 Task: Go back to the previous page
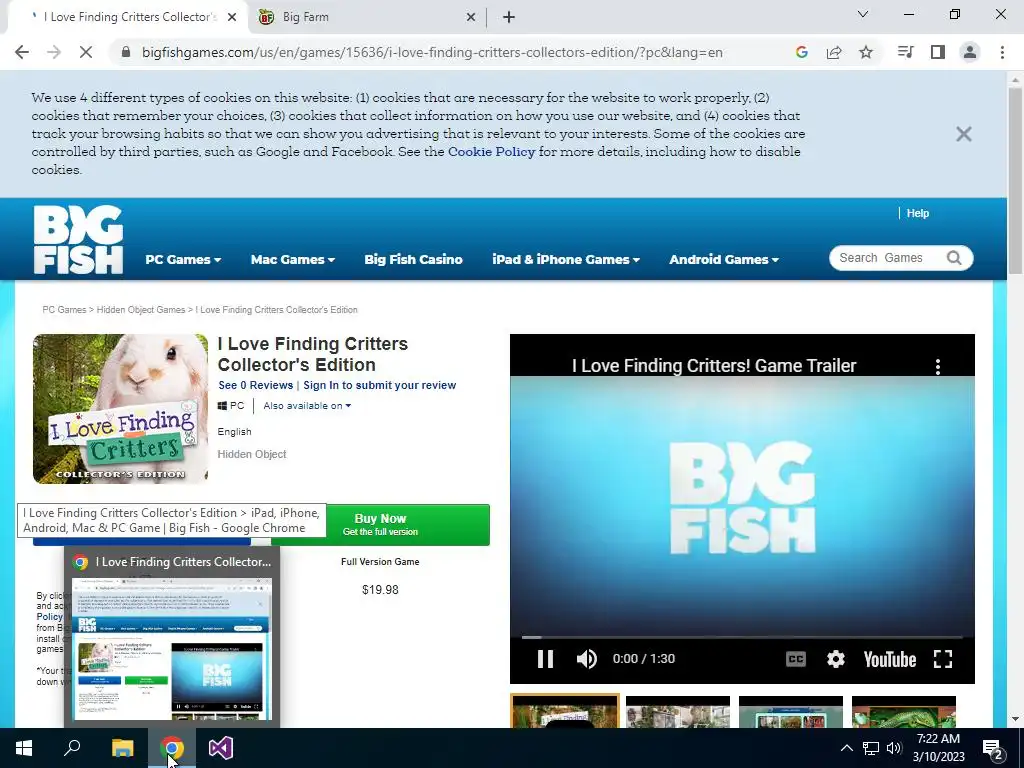(22, 52)
